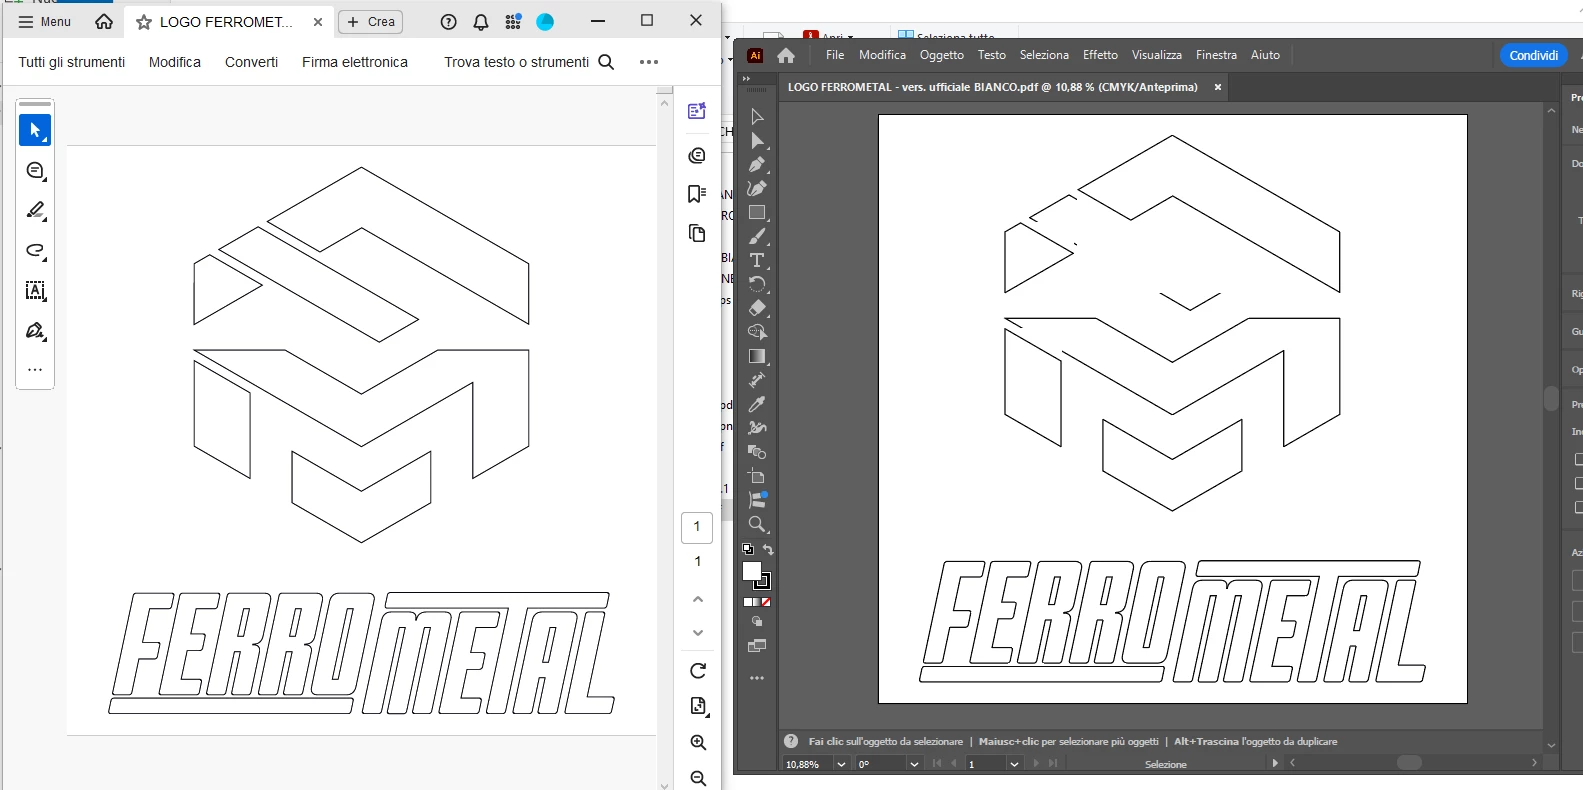1583x790 pixels.
Task: Pick the Paintbrush tool in Illustrator
Action: pos(757,237)
